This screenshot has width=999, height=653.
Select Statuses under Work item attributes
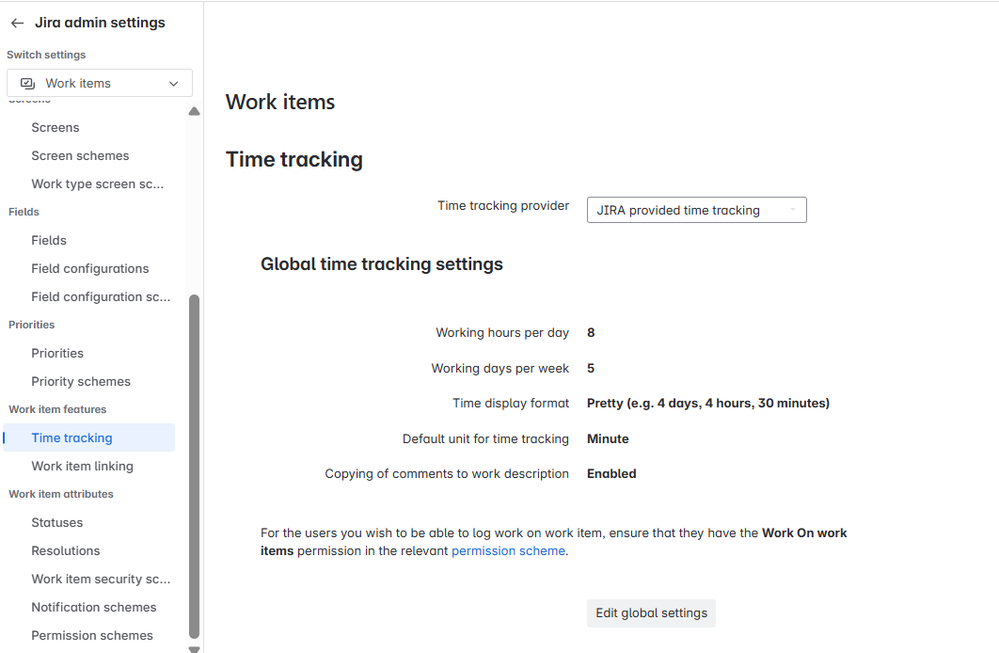point(57,522)
